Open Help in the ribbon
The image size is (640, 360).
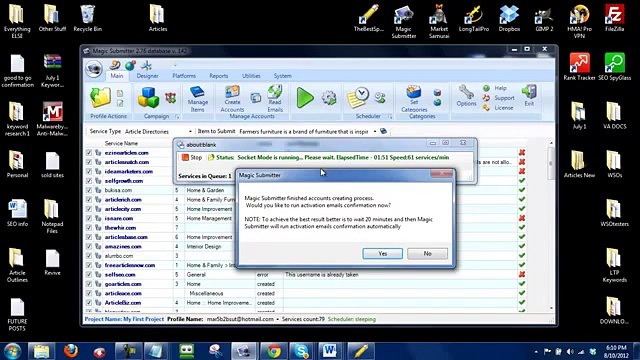pyautogui.click(x=495, y=88)
